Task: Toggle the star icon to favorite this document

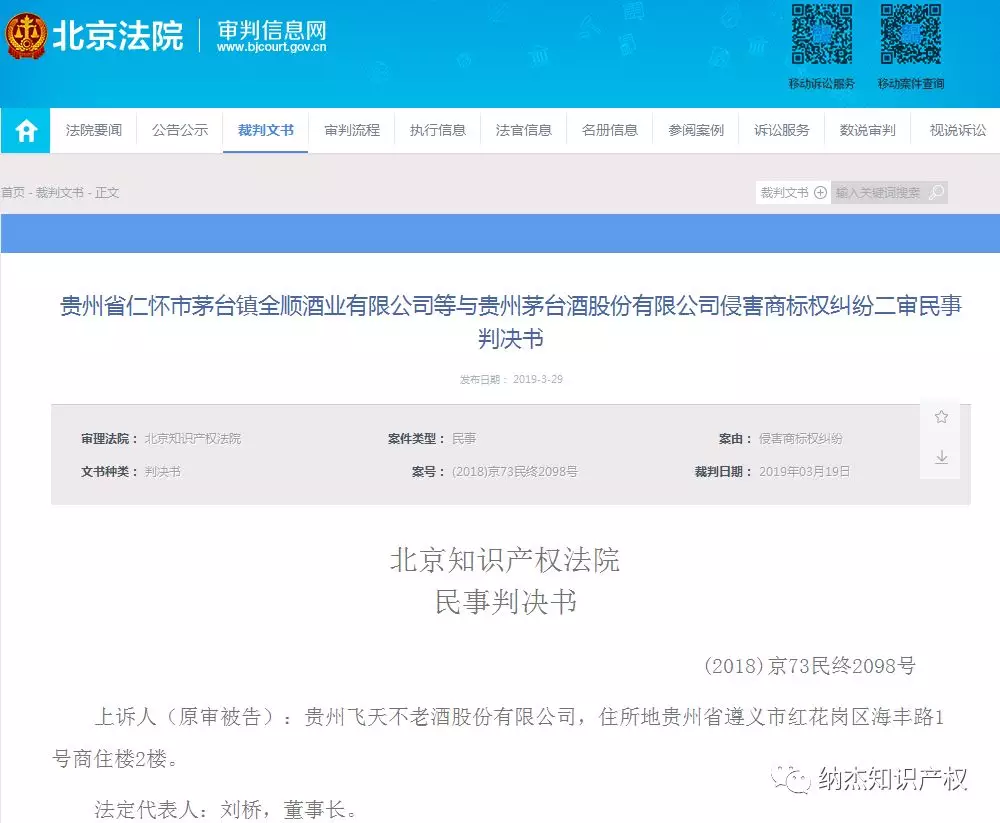Action: pos(941,417)
